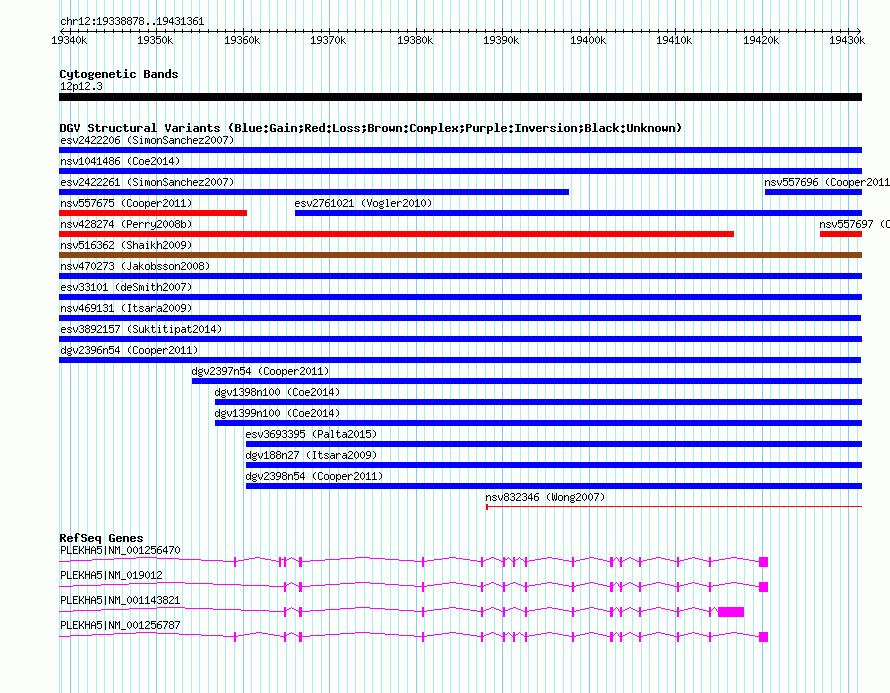
Task: Open variant esv2422261 (SimonSanchez2007) label
Action: click(147, 182)
